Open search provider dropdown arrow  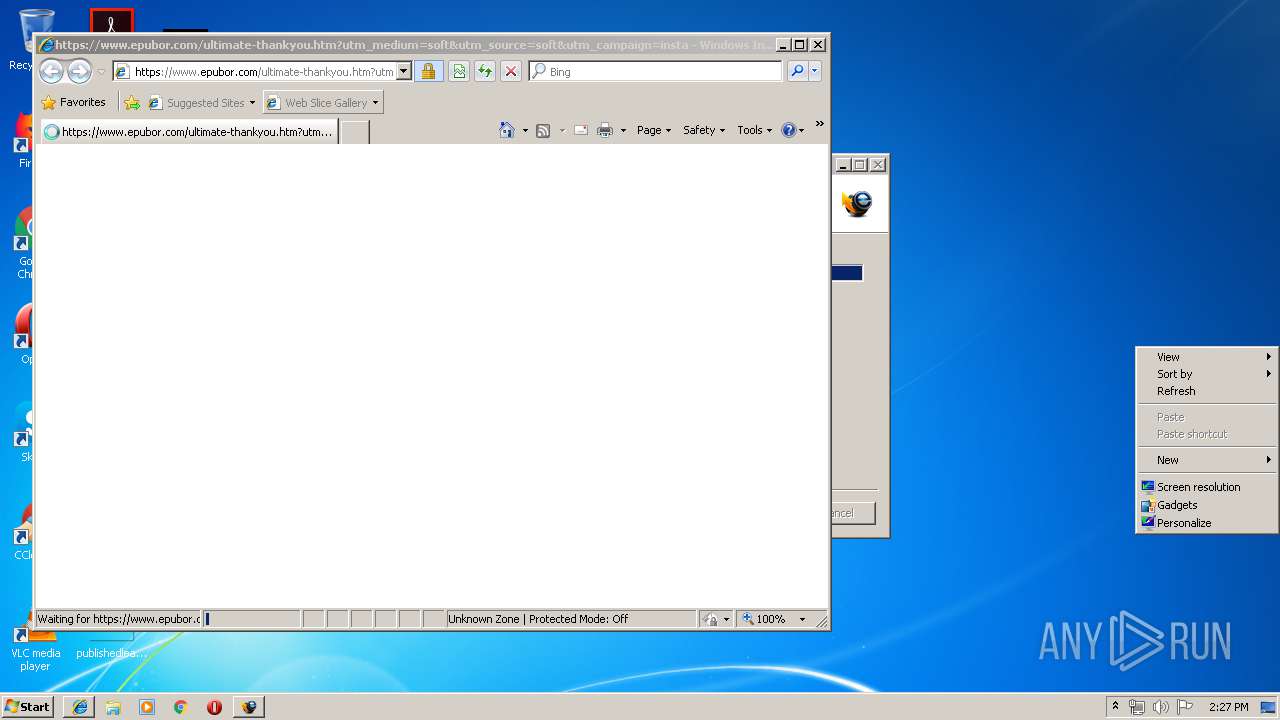[x=815, y=71]
